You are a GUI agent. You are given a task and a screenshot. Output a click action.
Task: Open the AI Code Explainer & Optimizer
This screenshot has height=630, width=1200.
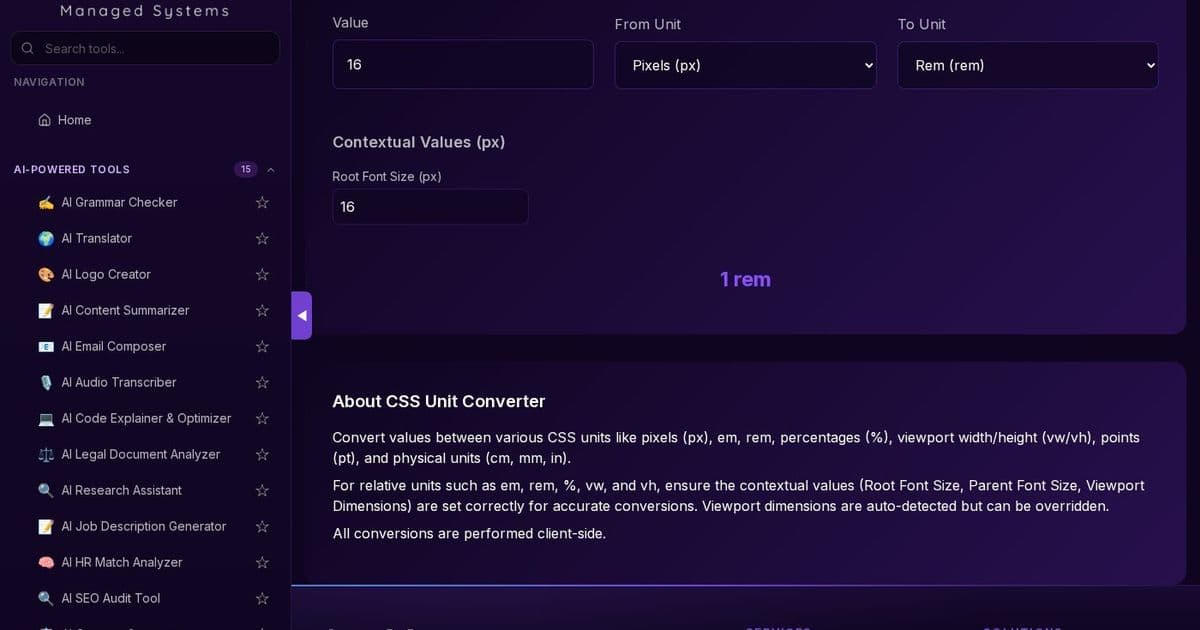click(x=145, y=418)
